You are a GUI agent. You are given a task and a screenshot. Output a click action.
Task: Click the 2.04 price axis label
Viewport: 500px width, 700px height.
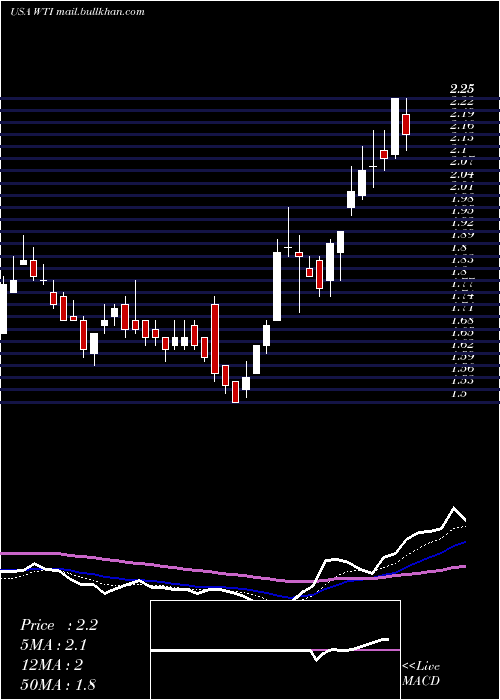[x=462, y=175]
